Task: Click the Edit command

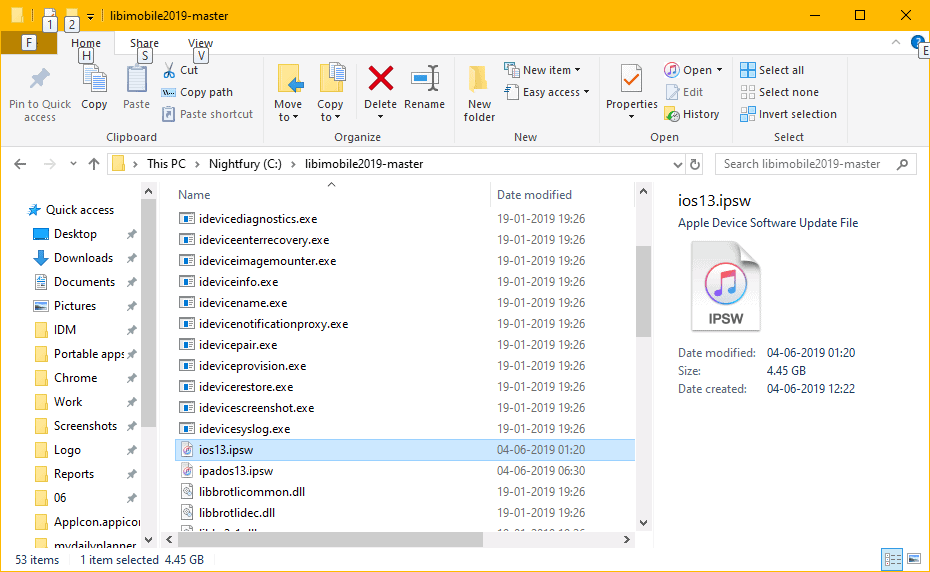Action: point(684,92)
